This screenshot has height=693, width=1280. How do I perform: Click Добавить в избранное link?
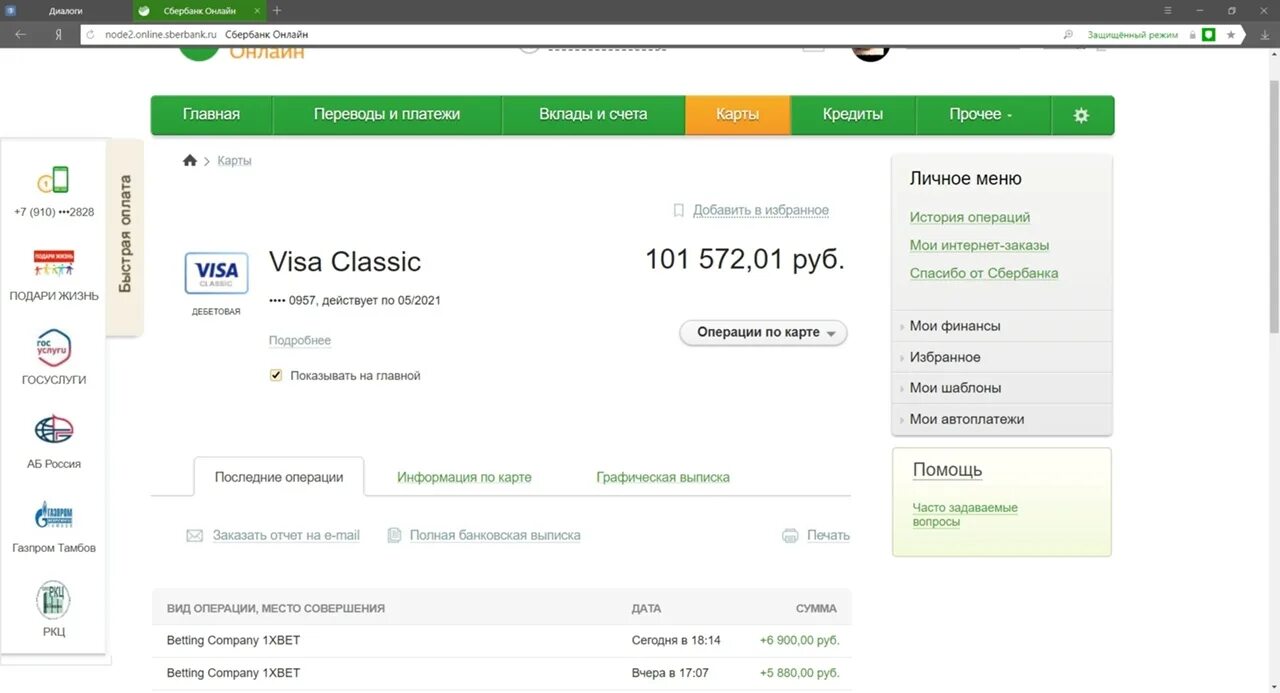tap(761, 210)
